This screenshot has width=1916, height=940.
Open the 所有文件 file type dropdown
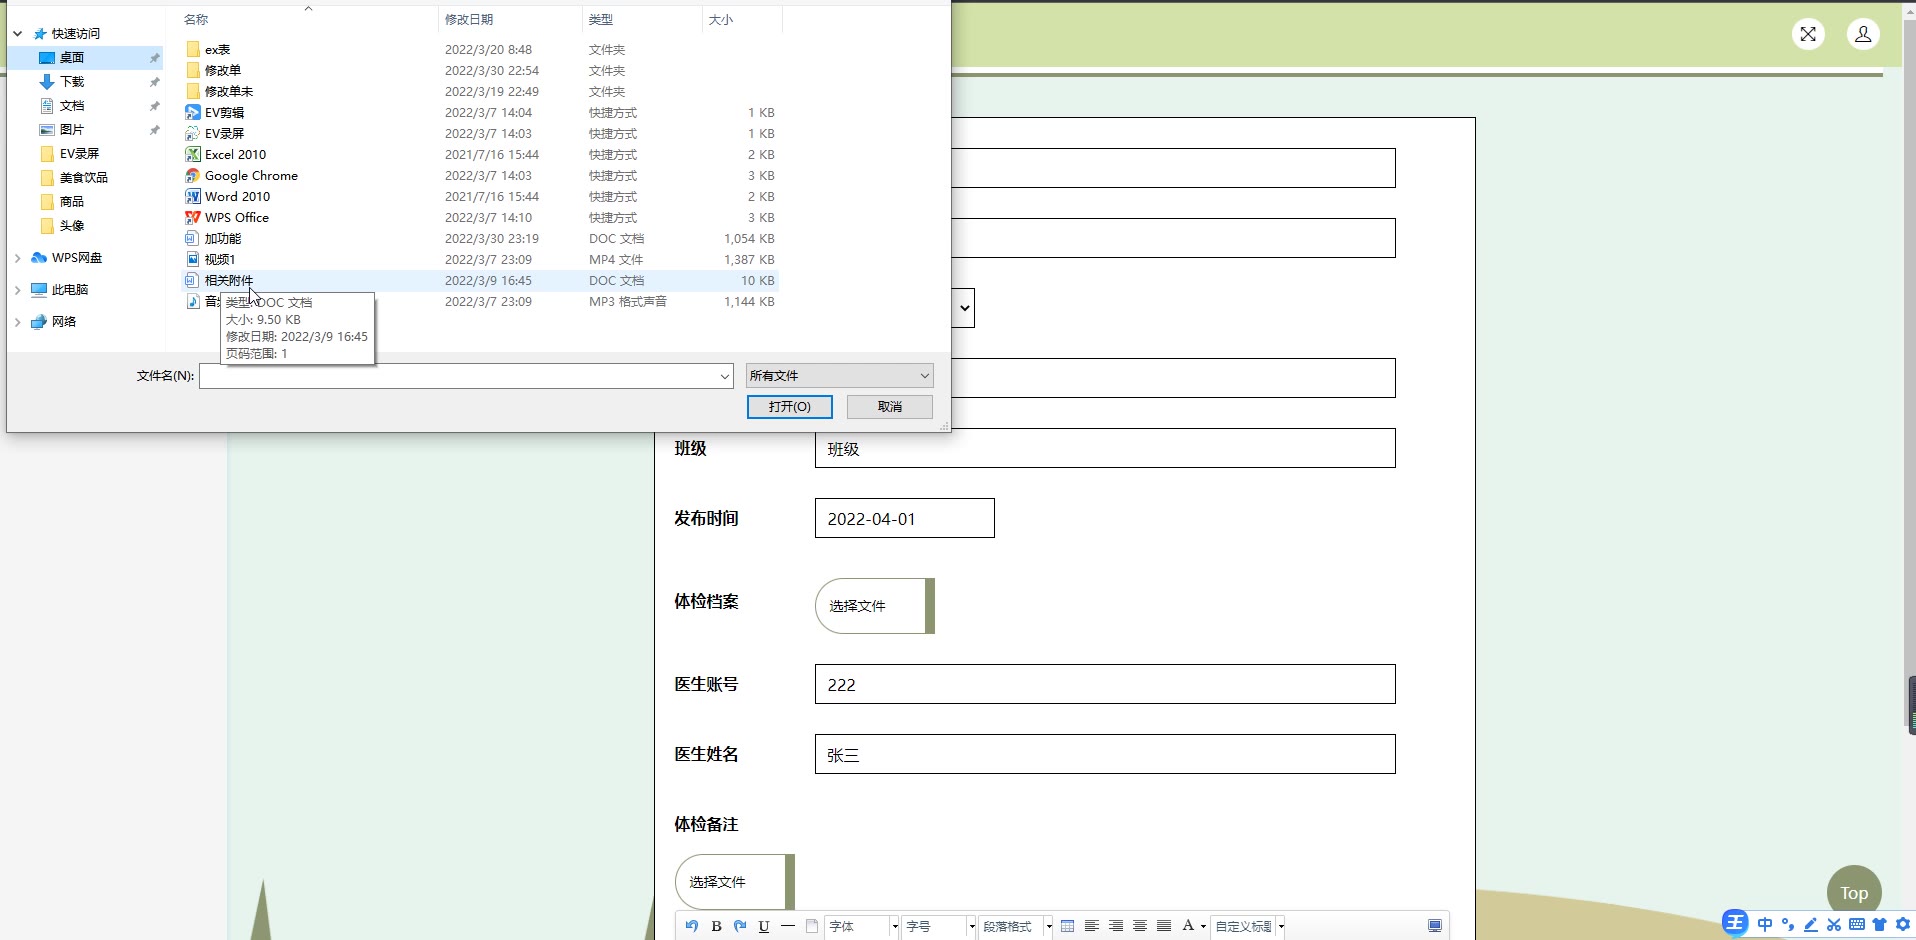(x=840, y=376)
